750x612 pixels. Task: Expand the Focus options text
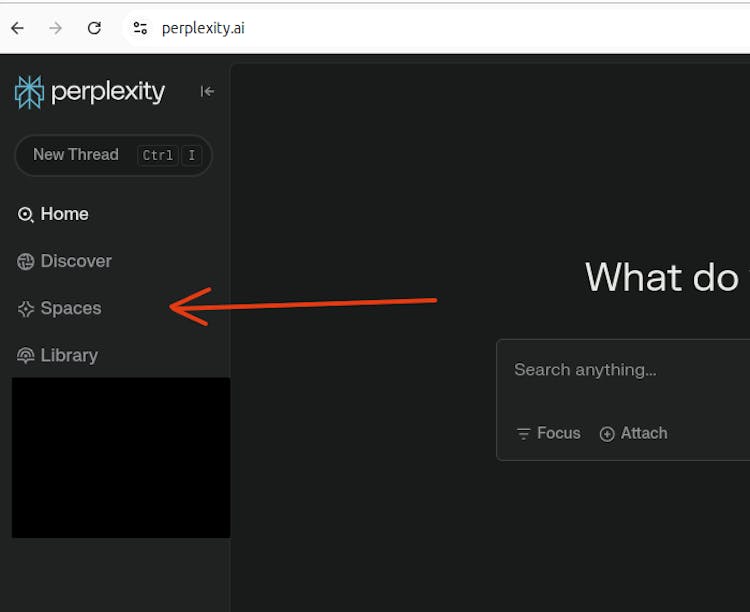558,433
